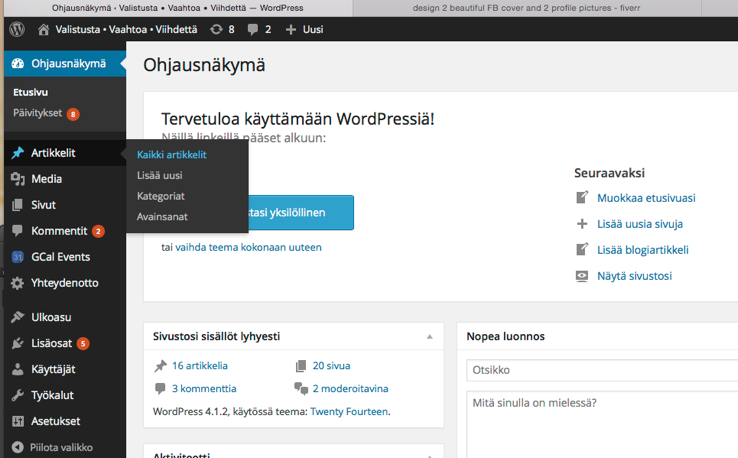
Task: Open the Twenty Fourteen theme link
Action: (349, 412)
